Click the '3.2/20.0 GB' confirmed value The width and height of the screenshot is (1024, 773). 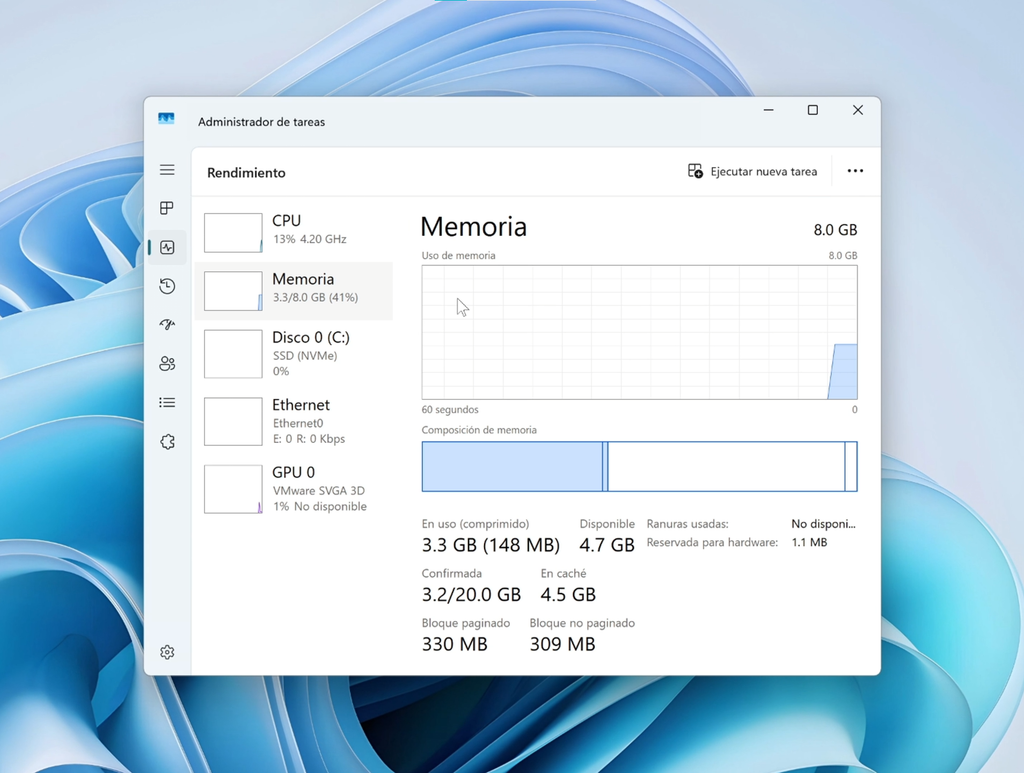[472, 594]
